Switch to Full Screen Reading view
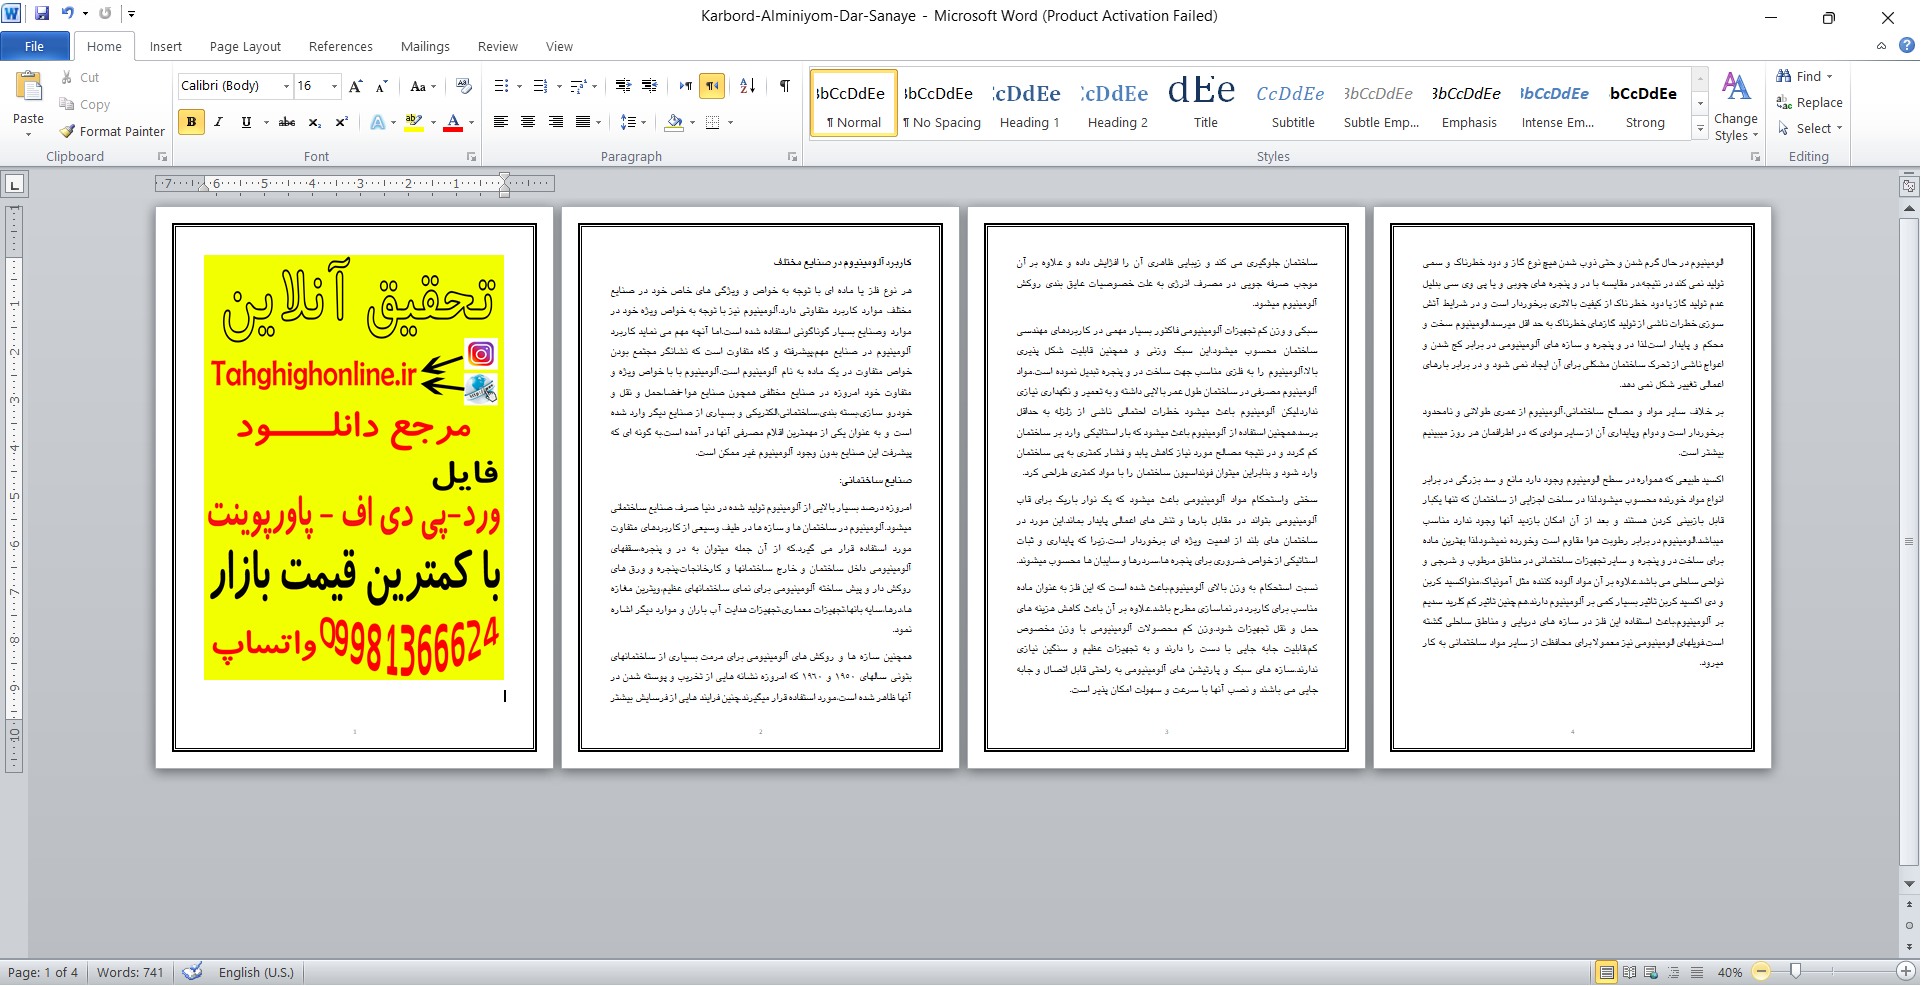The height and width of the screenshot is (986, 1928). (x=1629, y=972)
